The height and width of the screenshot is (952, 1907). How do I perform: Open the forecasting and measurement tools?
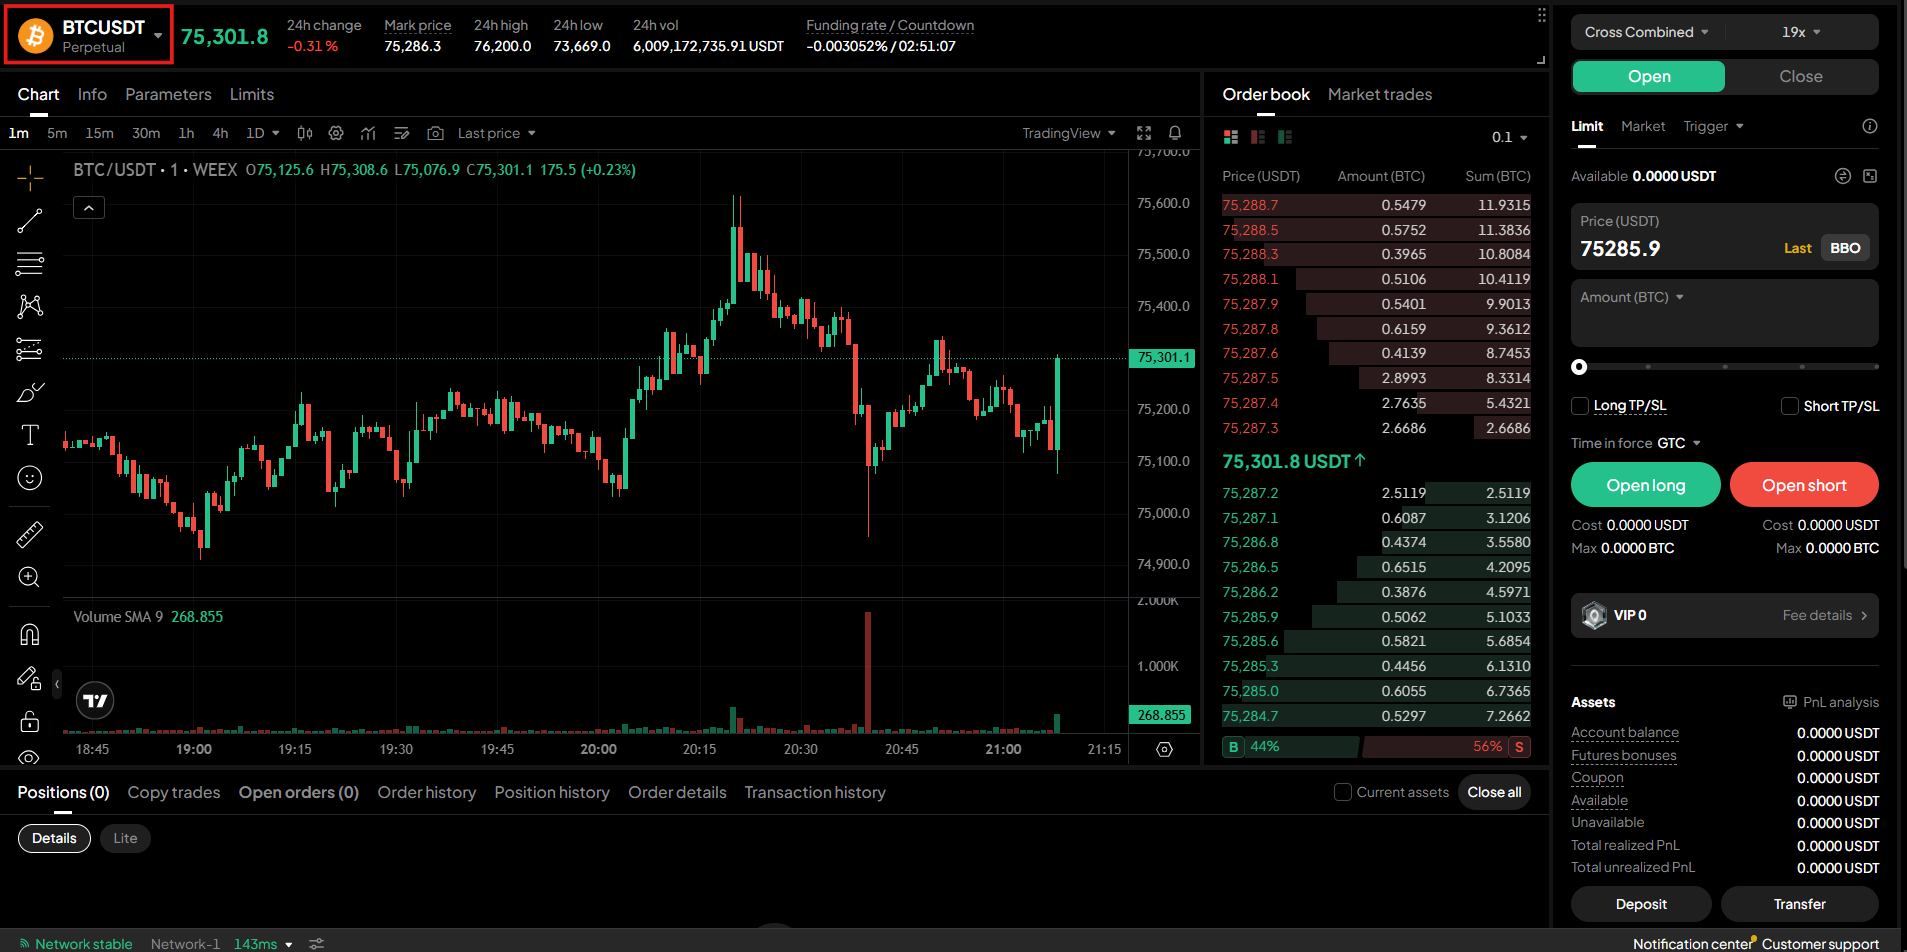pyautogui.click(x=30, y=349)
